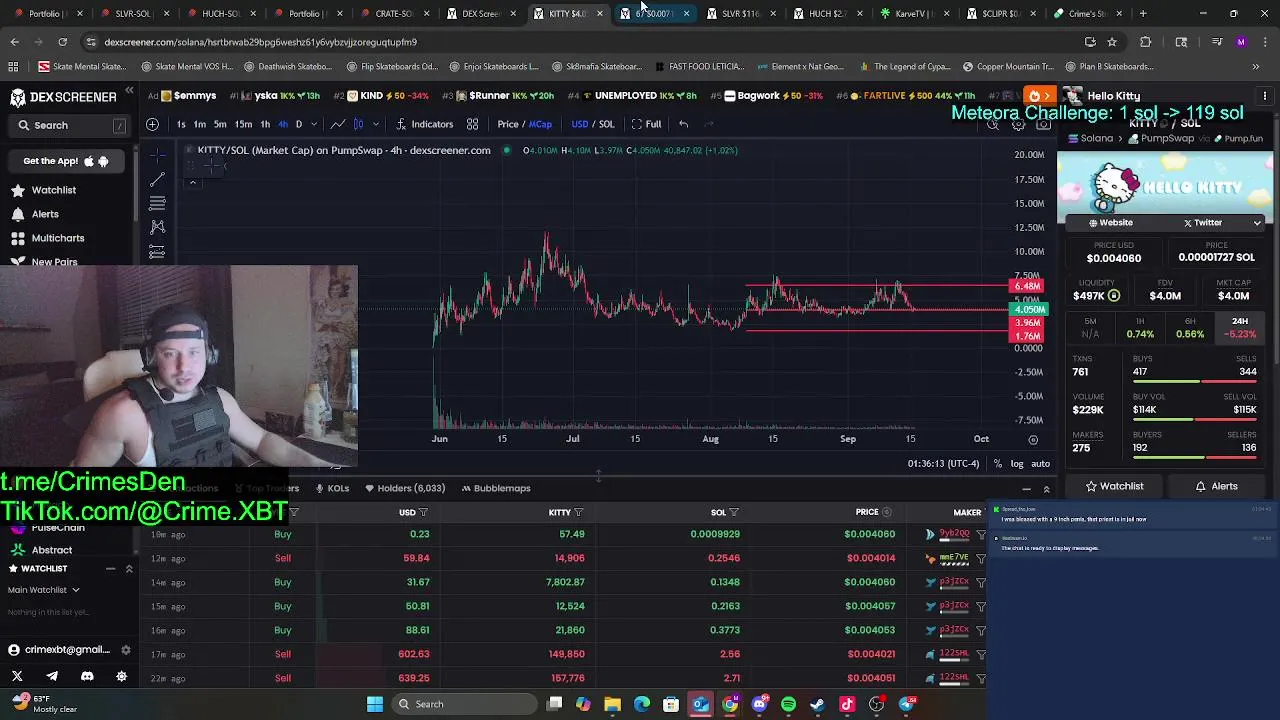Switch chart to Price mode
The height and width of the screenshot is (720, 1280).
508,124
